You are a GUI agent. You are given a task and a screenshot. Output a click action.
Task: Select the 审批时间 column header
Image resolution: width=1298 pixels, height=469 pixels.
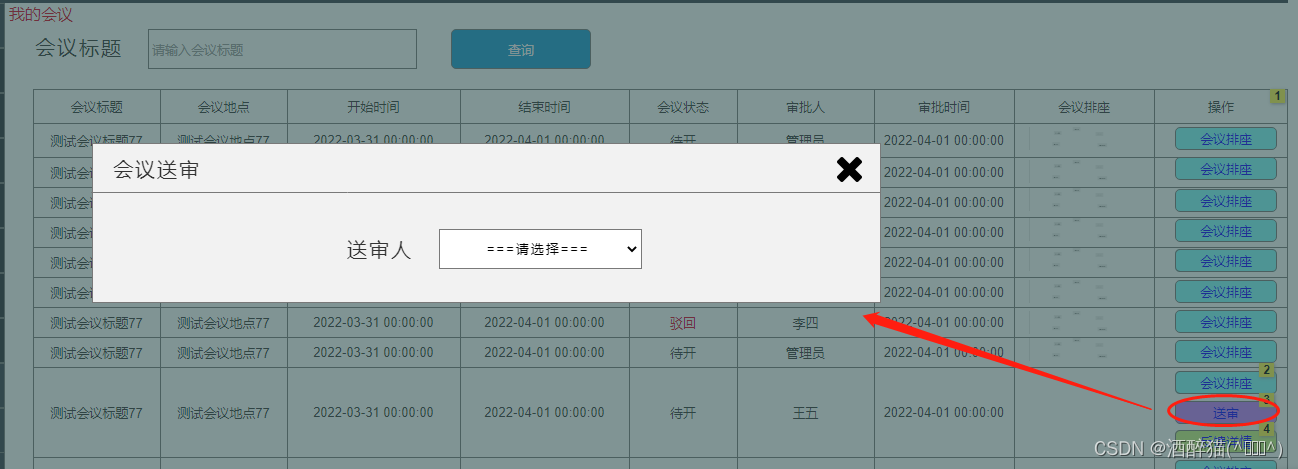[x=944, y=107]
